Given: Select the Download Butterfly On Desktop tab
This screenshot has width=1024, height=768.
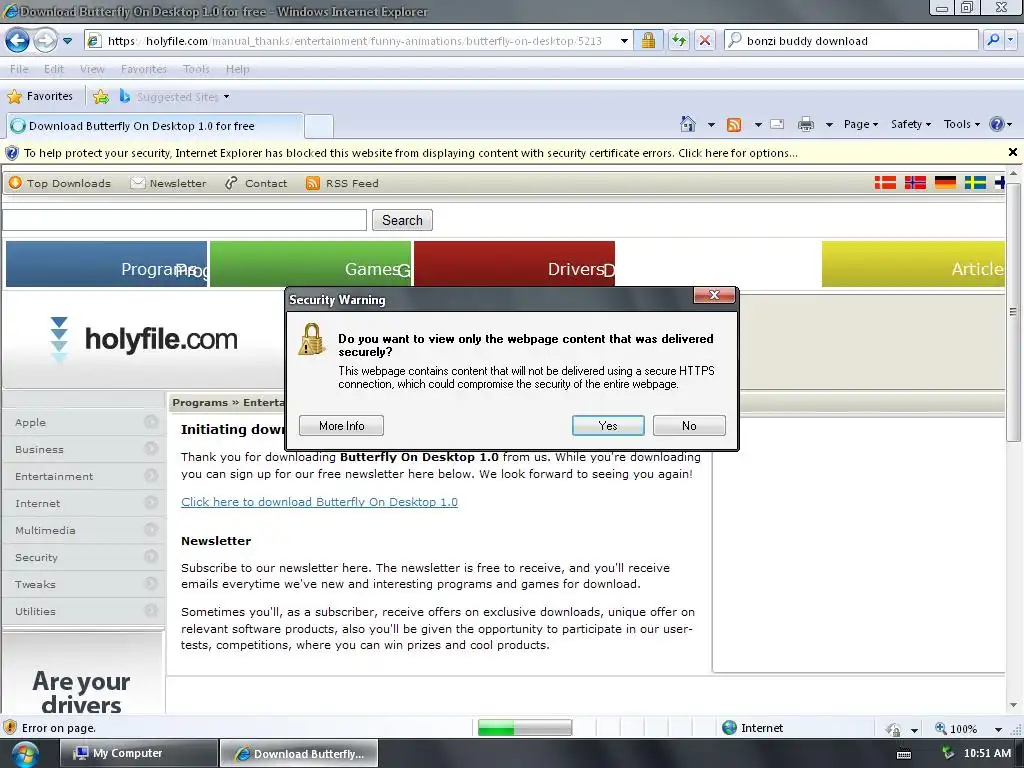Looking at the screenshot, I should coord(155,126).
